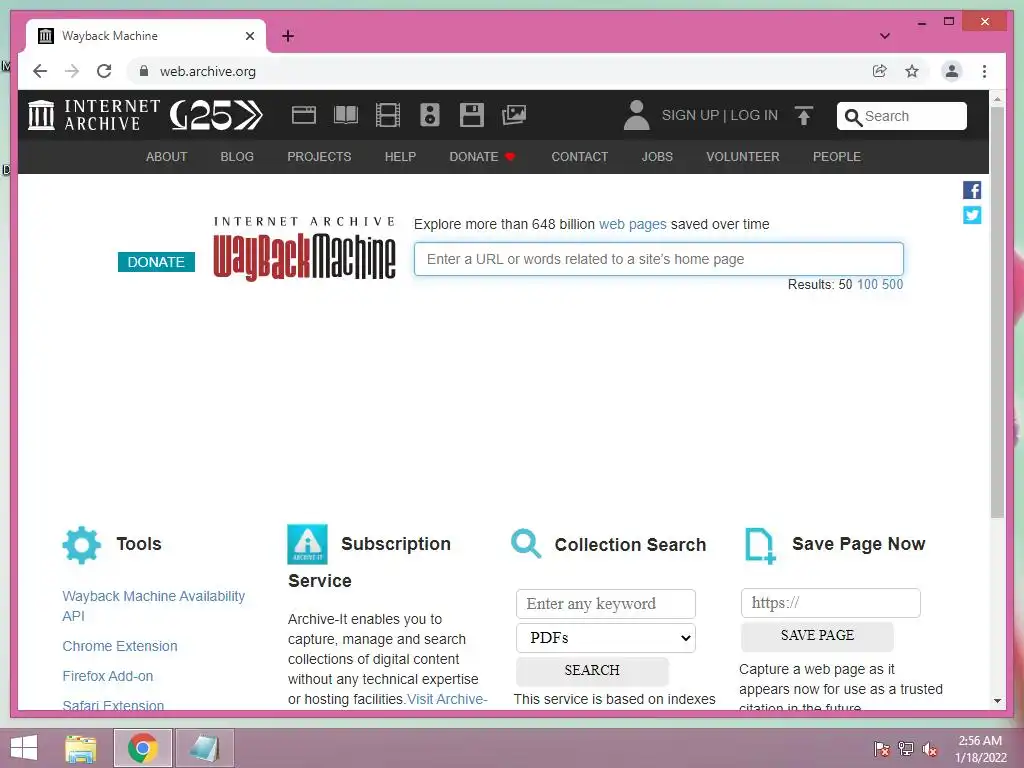Open the HELP menu item
The height and width of the screenshot is (768, 1024).
point(400,157)
